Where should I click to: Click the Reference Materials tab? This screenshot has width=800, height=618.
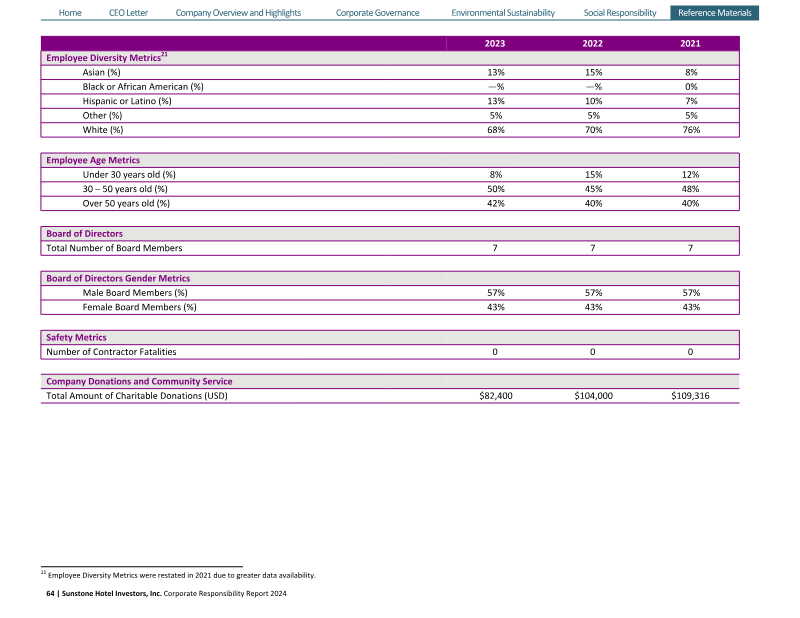click(714, 13)
